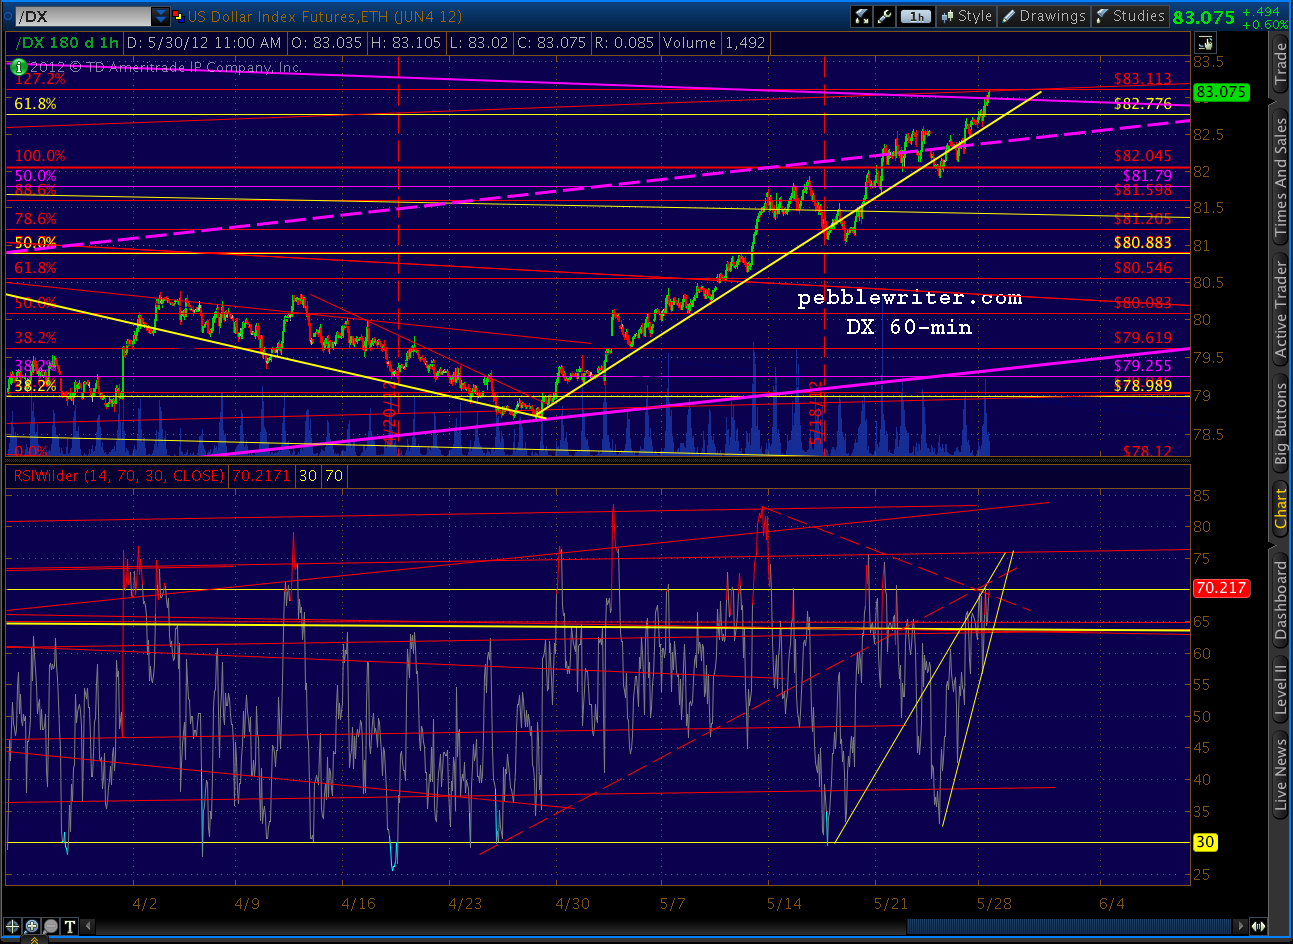Open the Drawings menu
1293x944 pixels.
[1043, 16]
